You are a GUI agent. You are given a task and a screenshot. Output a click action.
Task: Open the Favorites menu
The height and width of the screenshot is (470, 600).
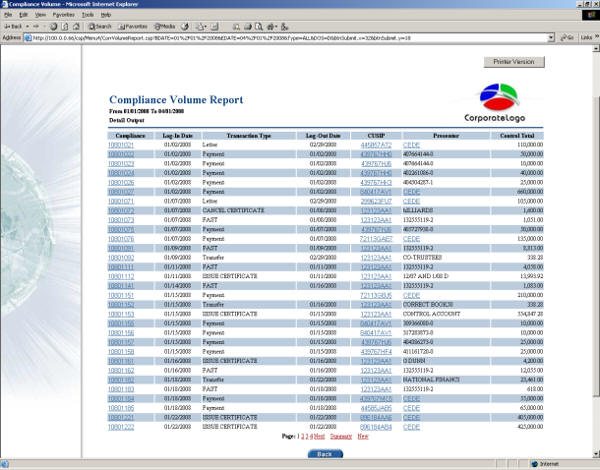[64, 15]
